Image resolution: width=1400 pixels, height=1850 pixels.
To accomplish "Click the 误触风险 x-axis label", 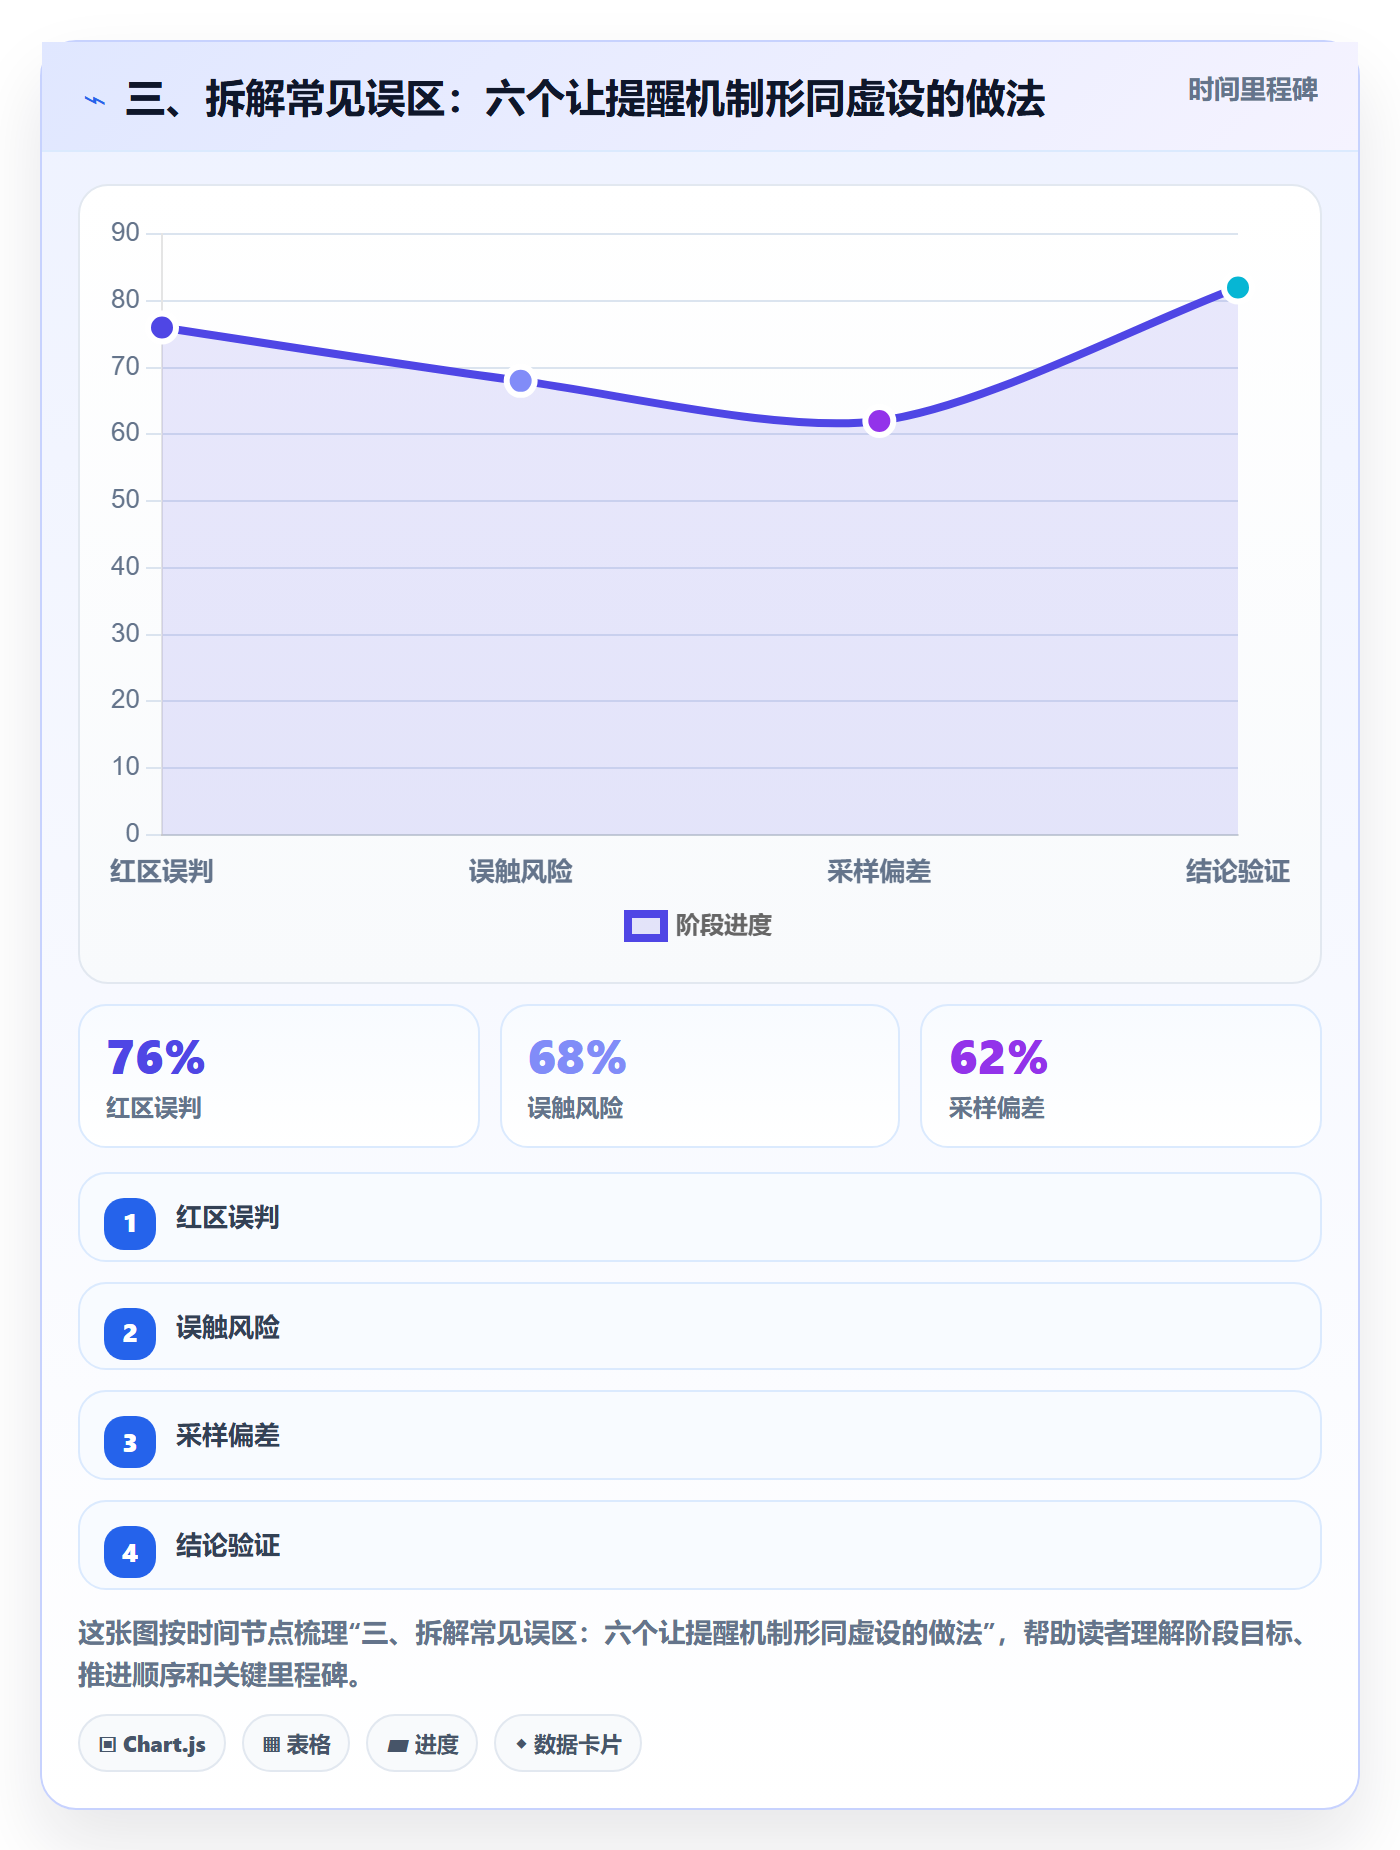I will click(520, 872).
